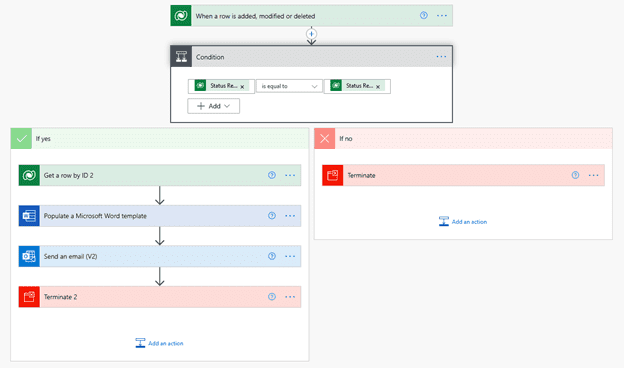Viewport: 624px width, 368px height.
Task: Open help for Get a row by ID 2
Action: 272,175
